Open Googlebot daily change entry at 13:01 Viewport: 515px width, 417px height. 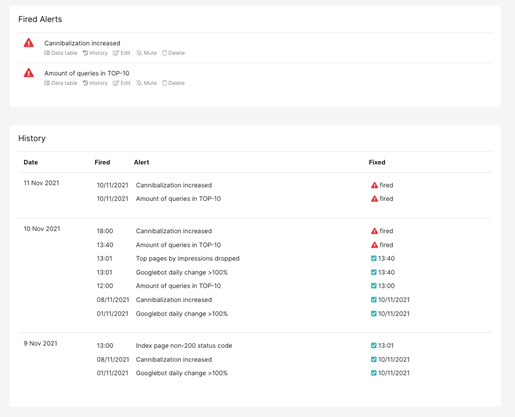click(x=182, y=272)
